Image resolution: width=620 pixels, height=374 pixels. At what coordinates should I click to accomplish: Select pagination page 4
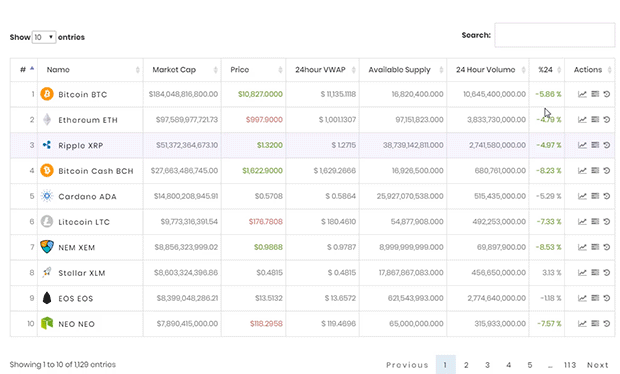click(x=508, y=365)
